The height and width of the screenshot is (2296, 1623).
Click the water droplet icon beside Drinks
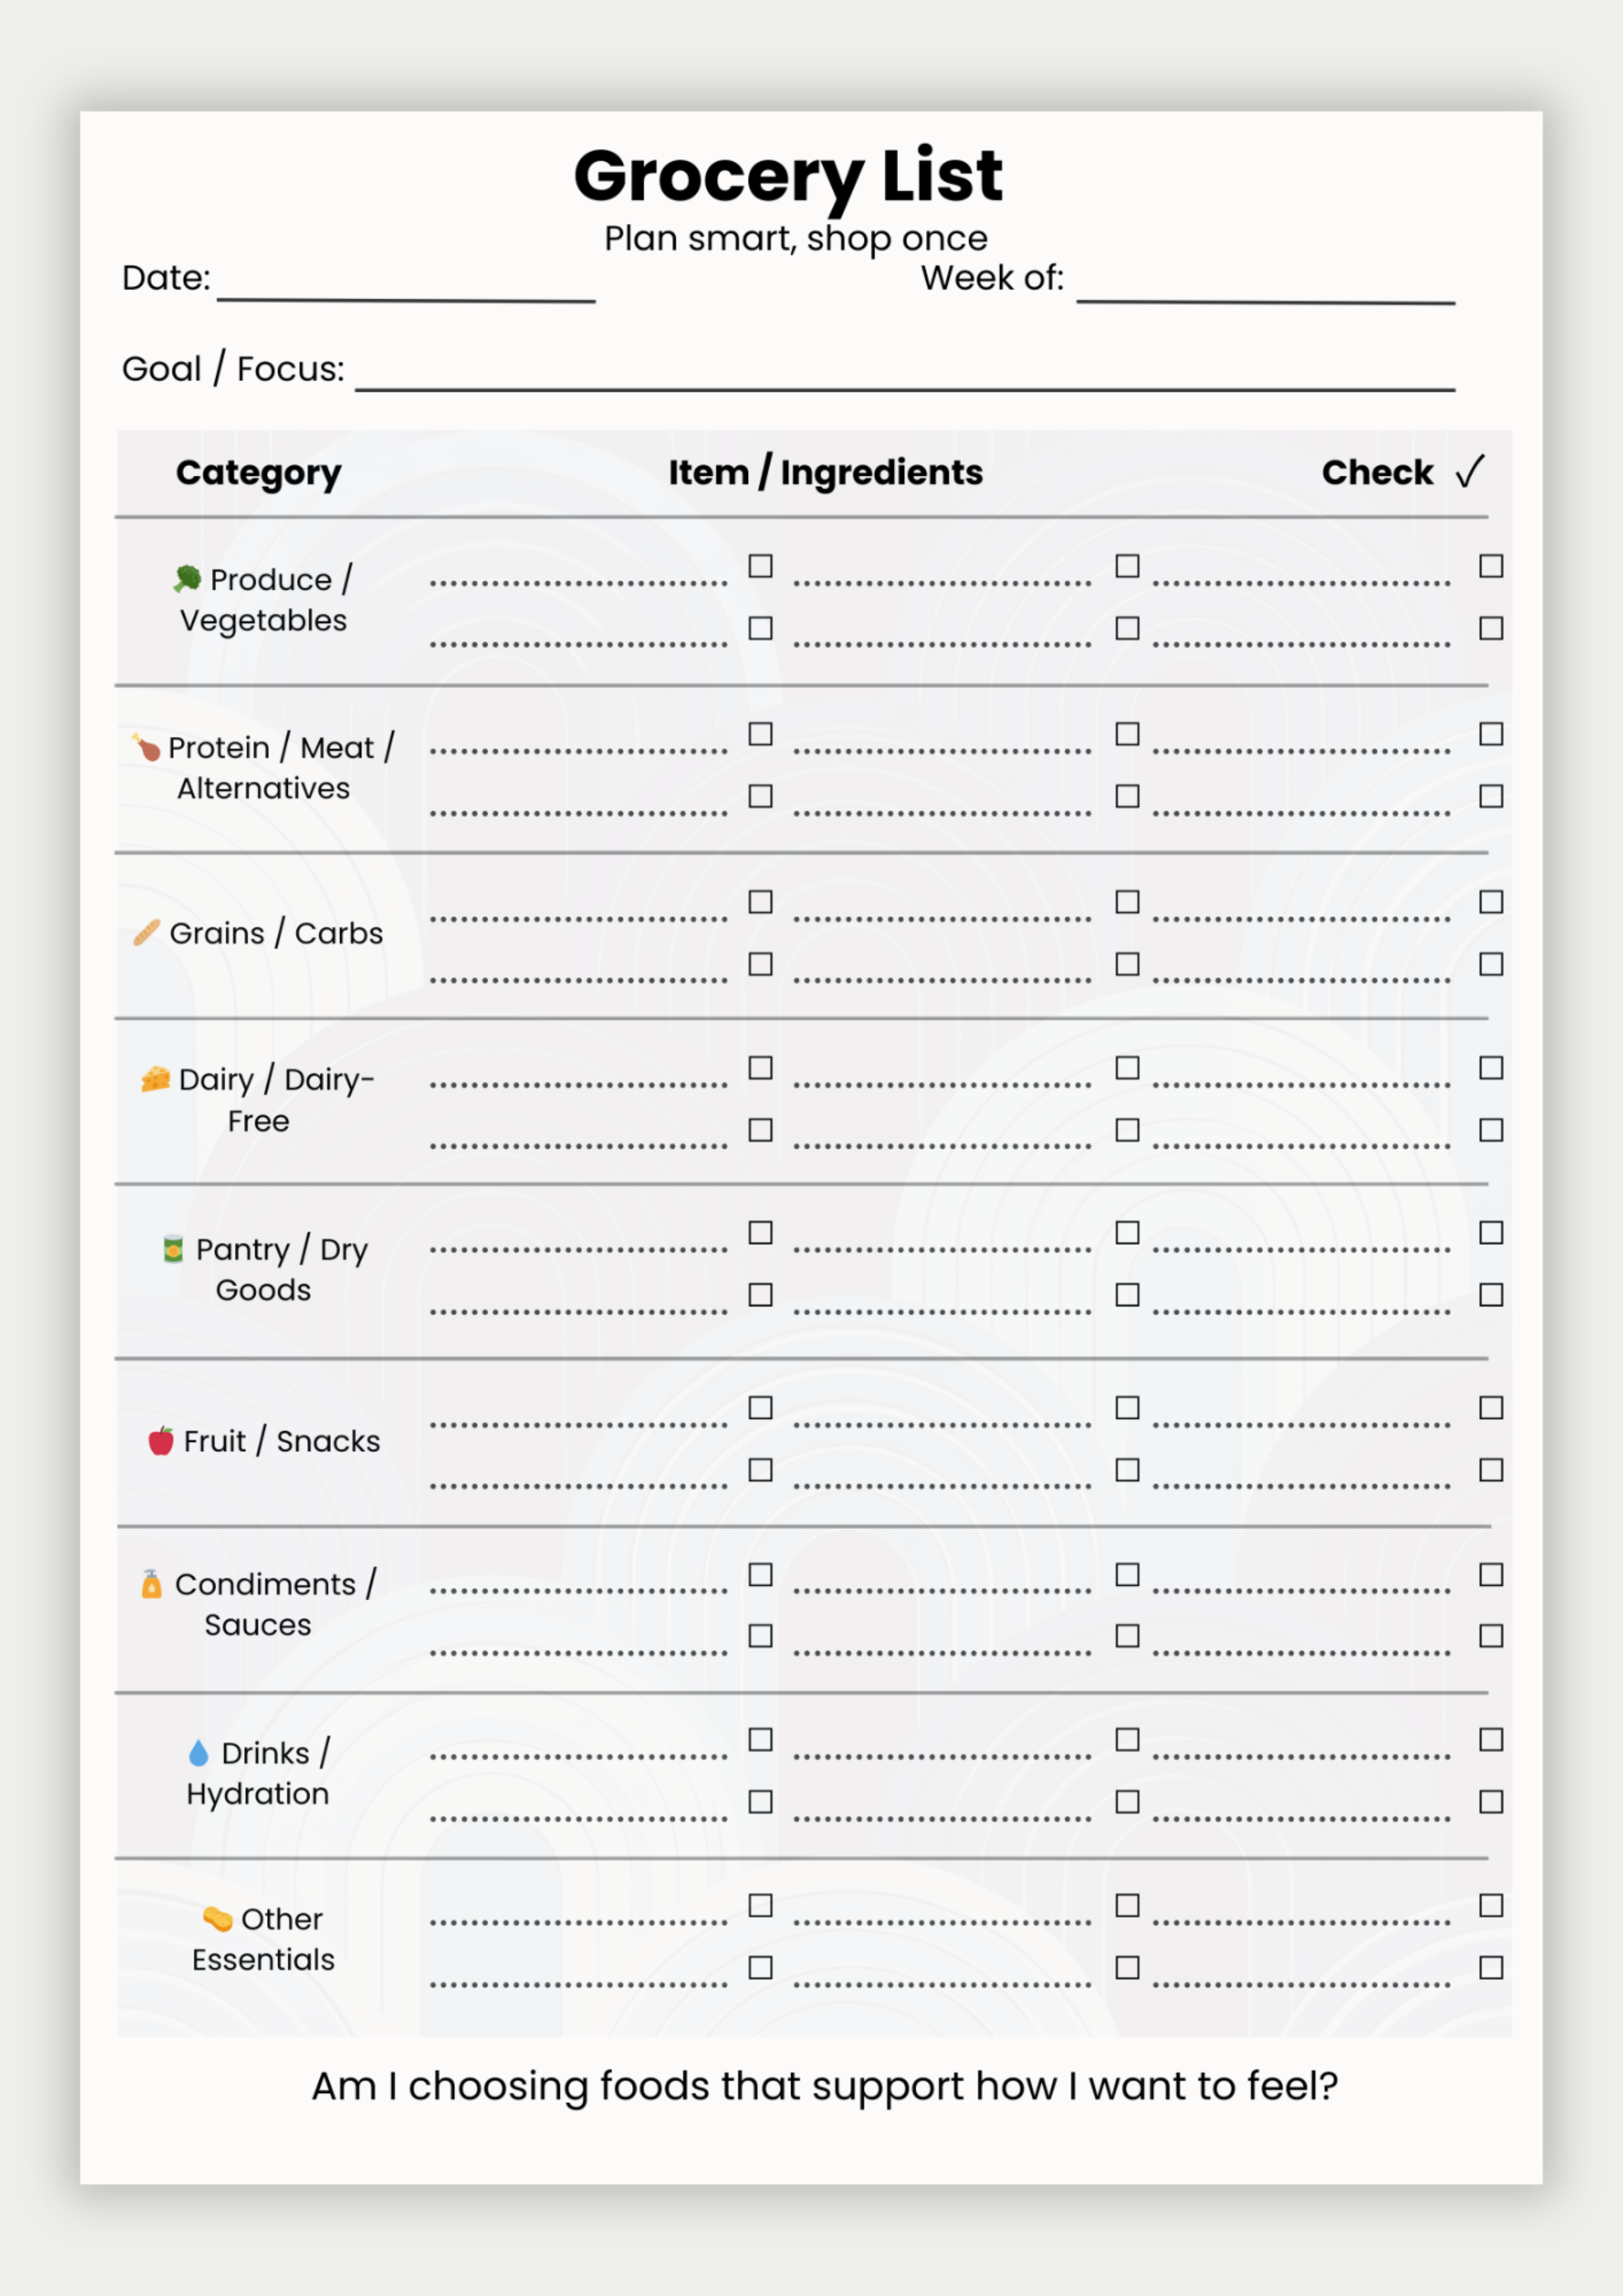point(199,1752)
